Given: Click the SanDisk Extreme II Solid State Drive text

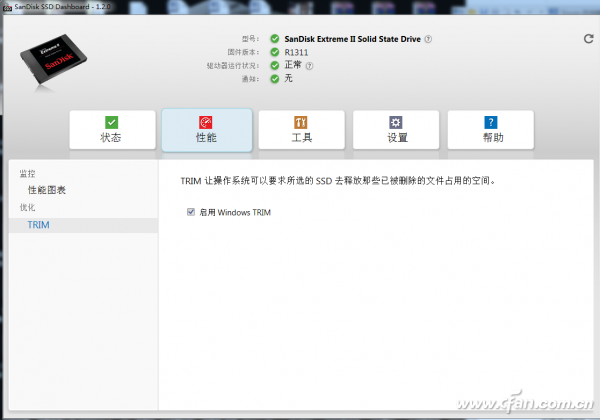Looking at the screenshot, I should (352, 39).
